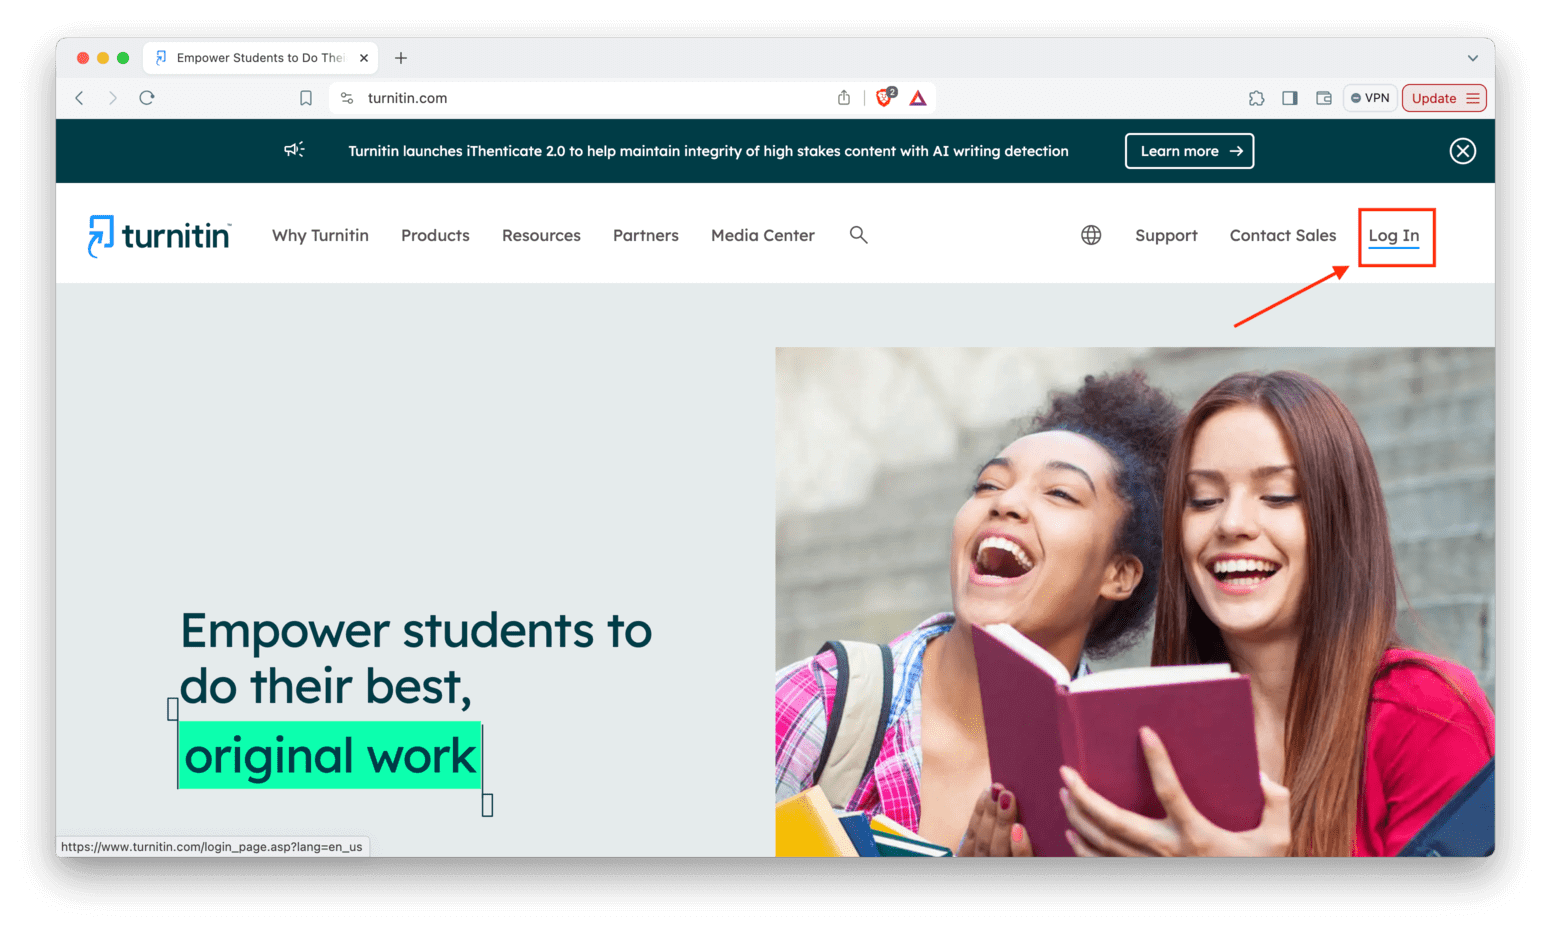Click the share icon in the toolbar
This screenshot has width=1551, height=931.
click(843, 97)
